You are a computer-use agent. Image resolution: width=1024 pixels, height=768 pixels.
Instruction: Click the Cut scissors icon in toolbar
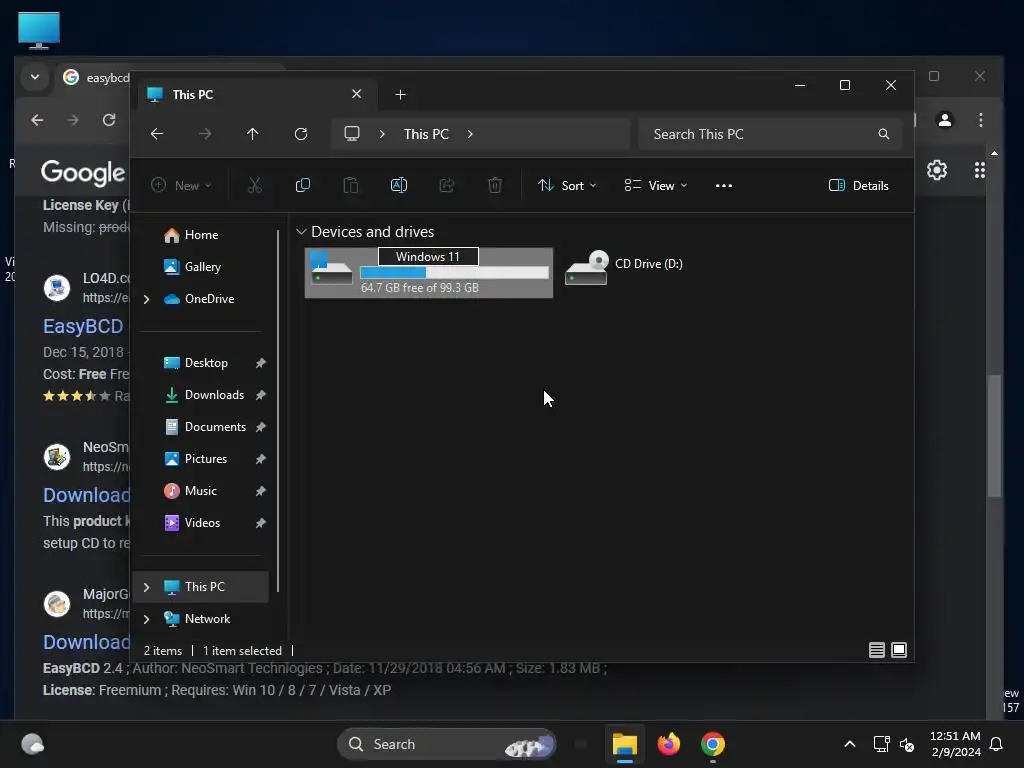coord(255,185)
